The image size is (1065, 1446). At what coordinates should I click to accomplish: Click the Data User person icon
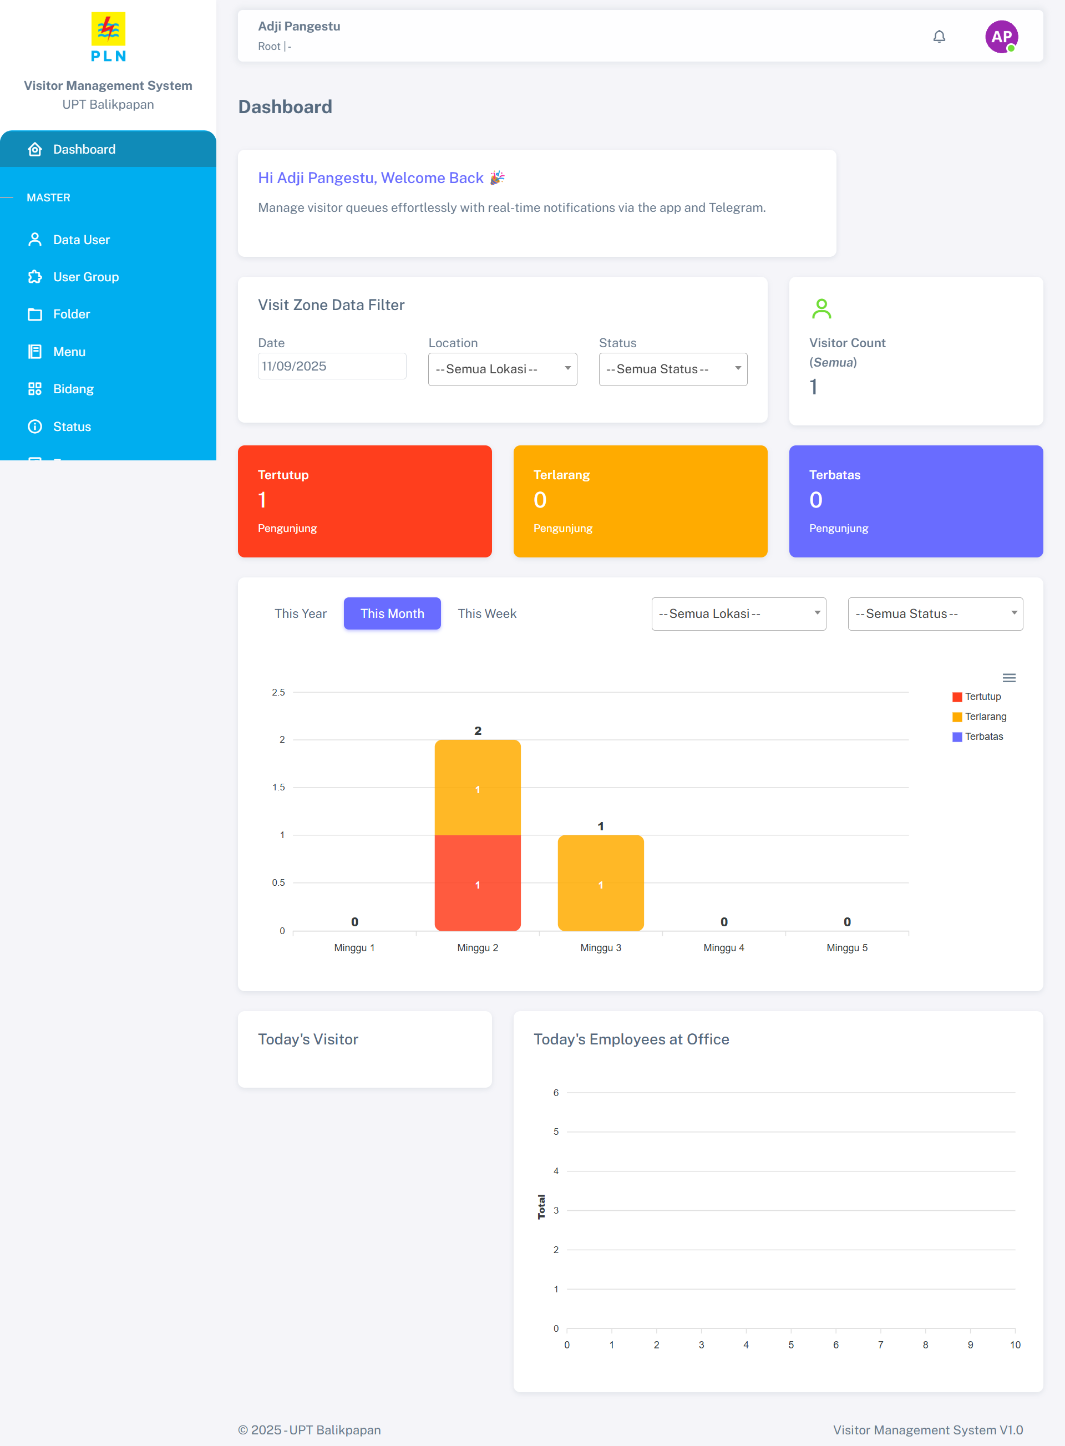pyautogui.click(x=35, y=240)
